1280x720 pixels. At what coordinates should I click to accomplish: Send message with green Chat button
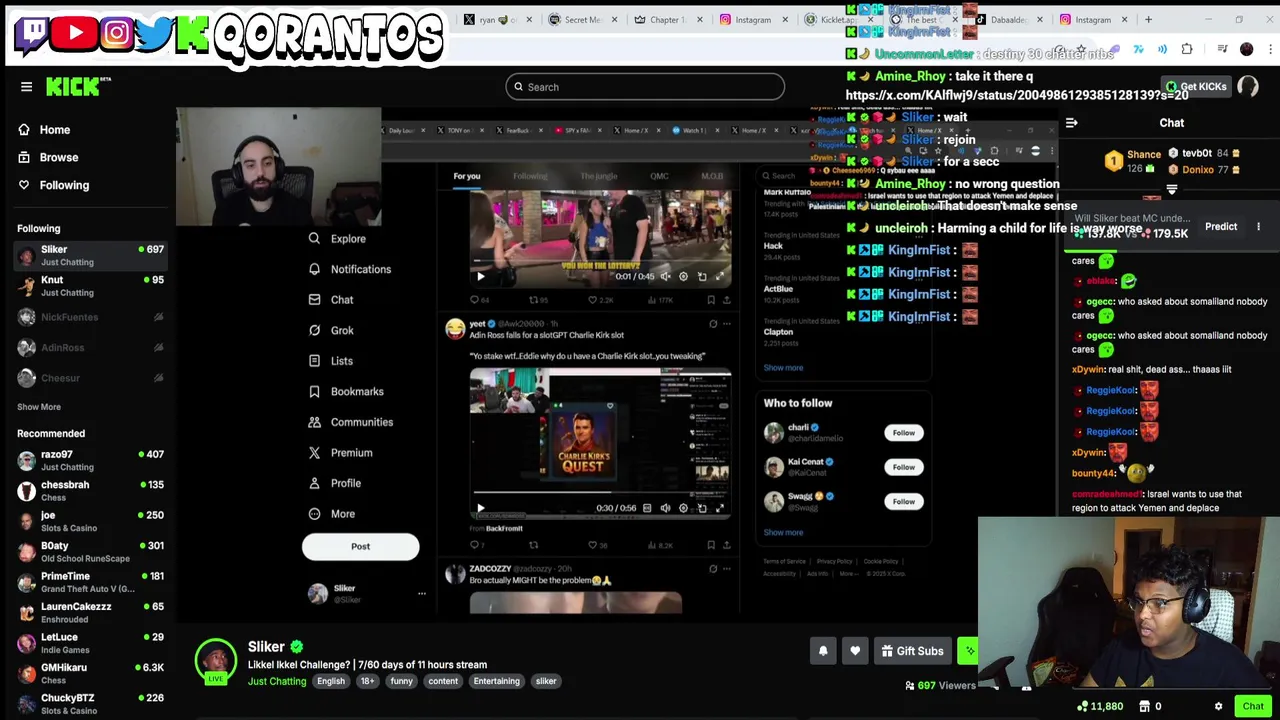1253,707
